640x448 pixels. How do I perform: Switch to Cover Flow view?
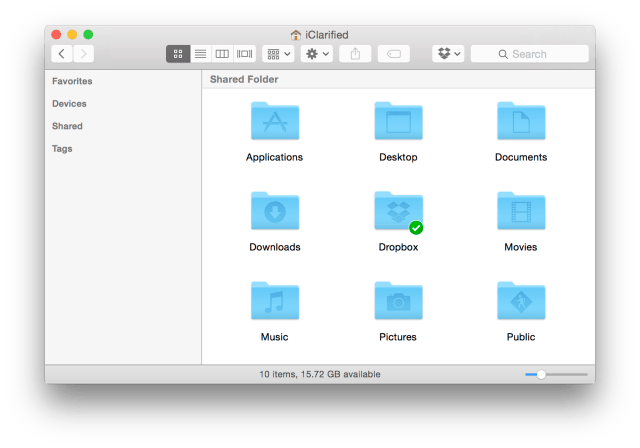[x=244, y=54]
